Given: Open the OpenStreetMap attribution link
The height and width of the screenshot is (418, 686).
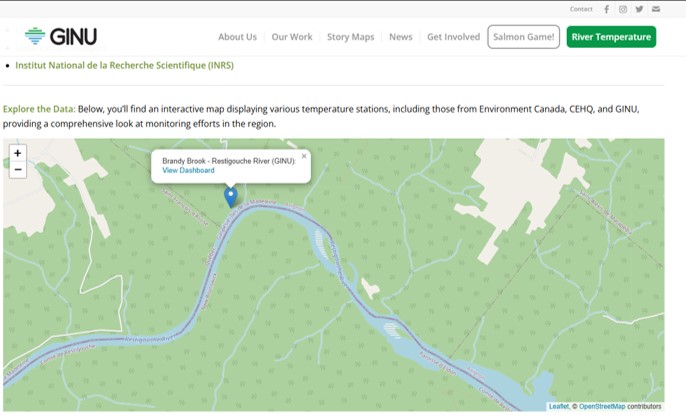Looking at the screenshot, I should tap(602, 407).
